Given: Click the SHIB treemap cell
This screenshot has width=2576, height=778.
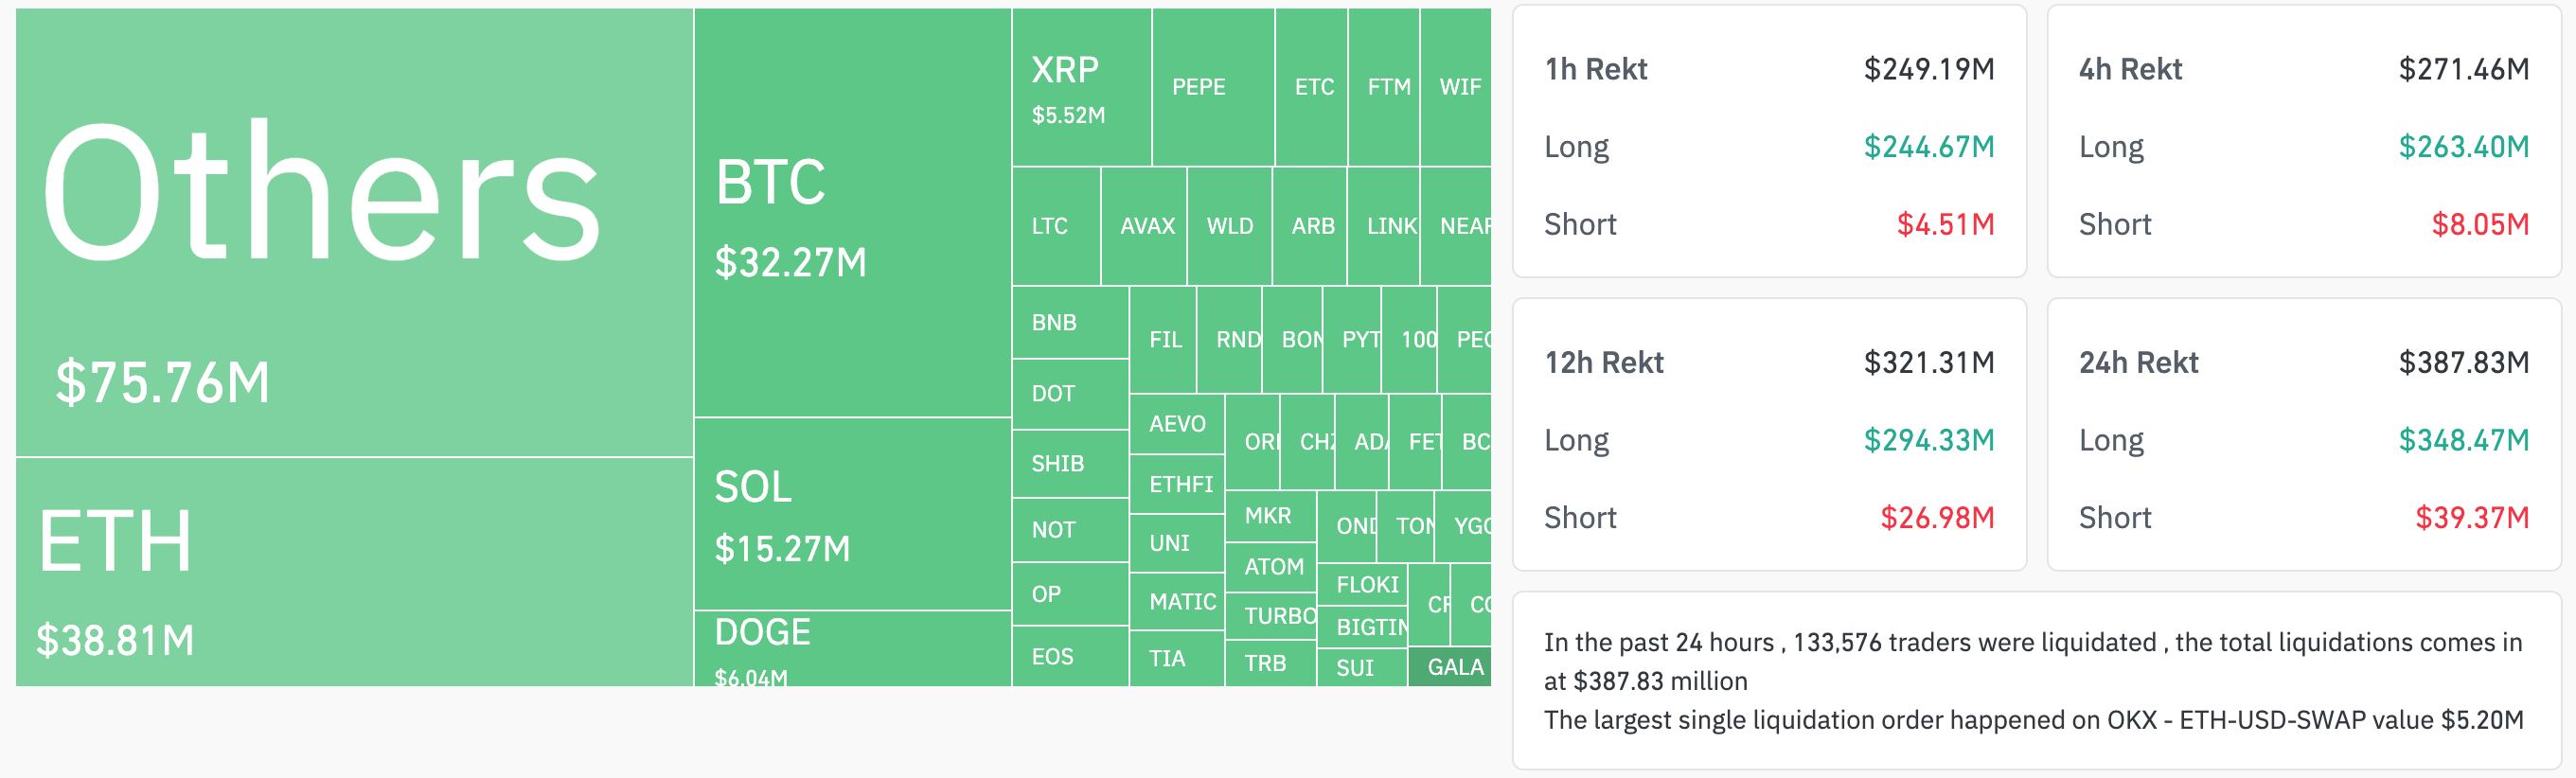Looking at the screenshot, I should coord(1069,463).
